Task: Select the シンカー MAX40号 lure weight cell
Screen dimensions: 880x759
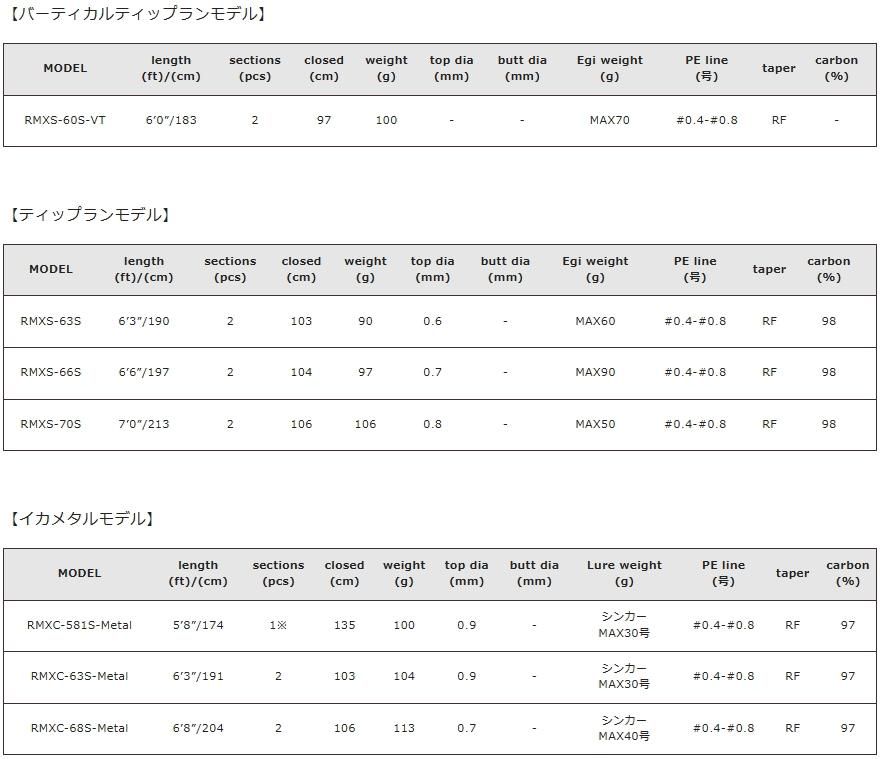Action: tap(624, 728)
